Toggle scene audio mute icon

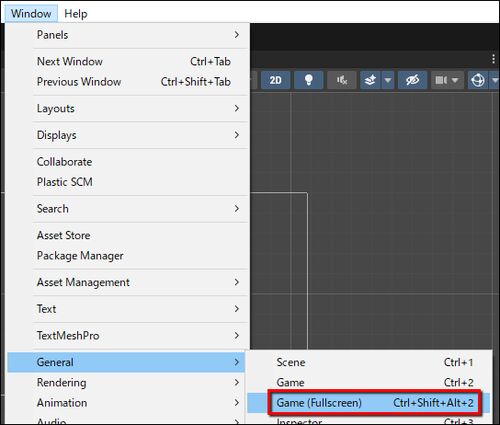[342, 80]
